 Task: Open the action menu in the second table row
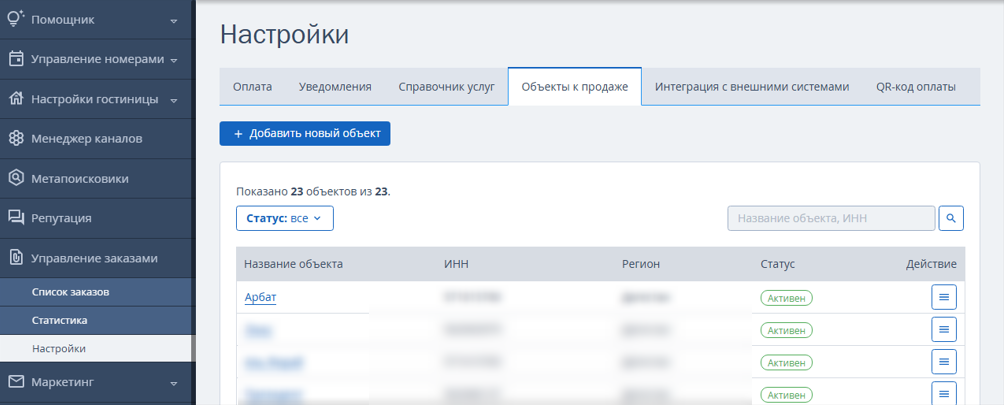[x=944, y=329]
